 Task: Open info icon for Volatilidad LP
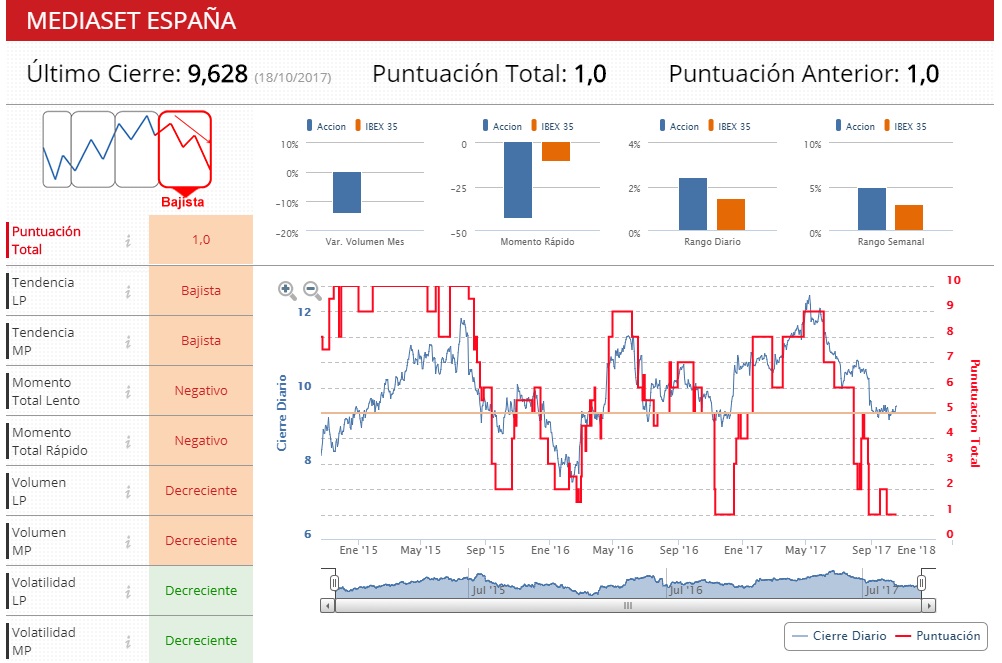click(x=128, y=591)
